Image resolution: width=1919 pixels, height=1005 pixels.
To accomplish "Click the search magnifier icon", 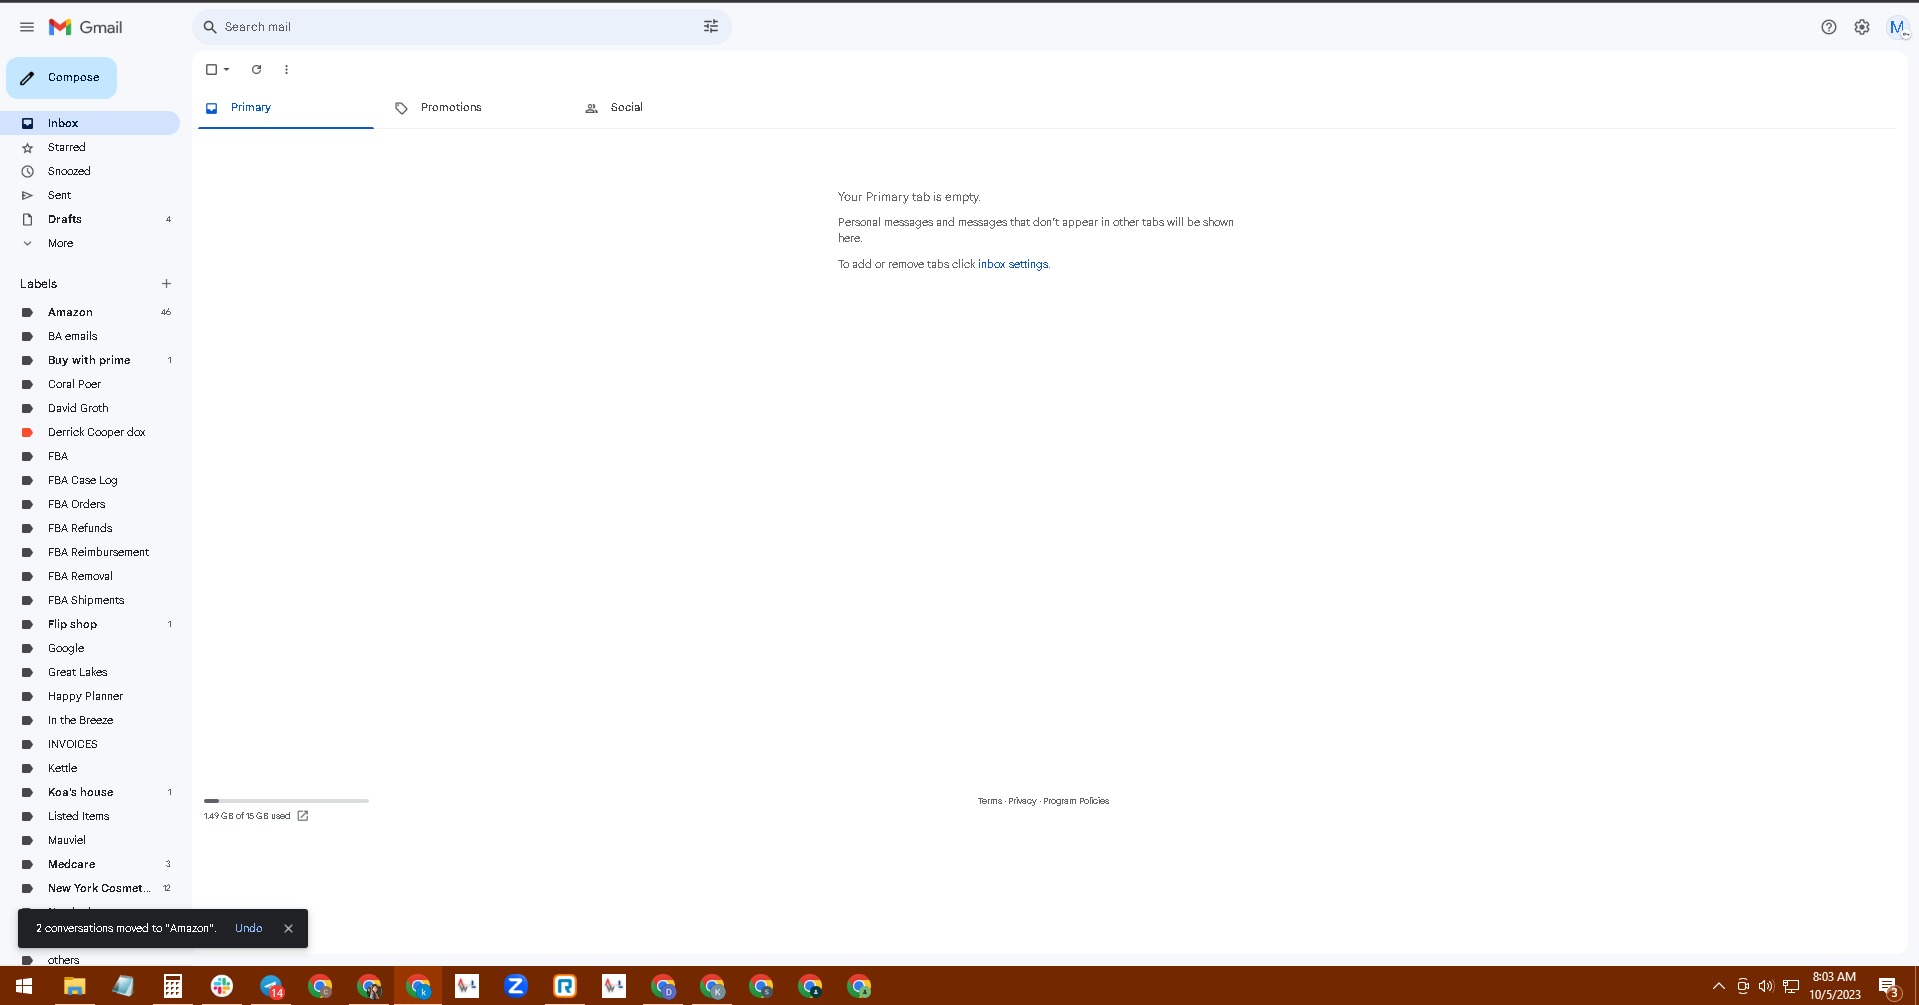I will (210, 27).
